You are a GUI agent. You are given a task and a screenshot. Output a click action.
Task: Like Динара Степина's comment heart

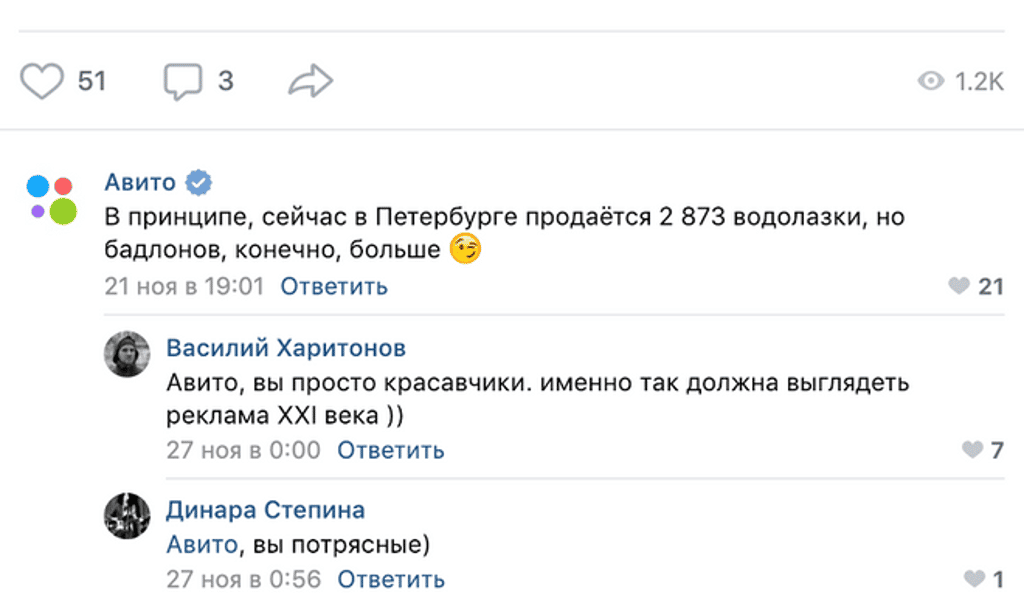[974, 578]
